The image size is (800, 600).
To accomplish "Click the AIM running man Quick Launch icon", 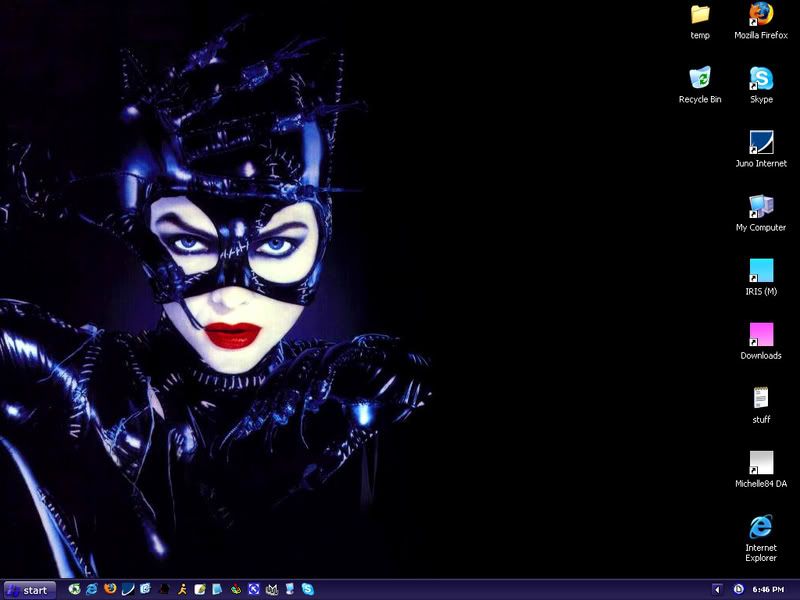I will 182,590.
